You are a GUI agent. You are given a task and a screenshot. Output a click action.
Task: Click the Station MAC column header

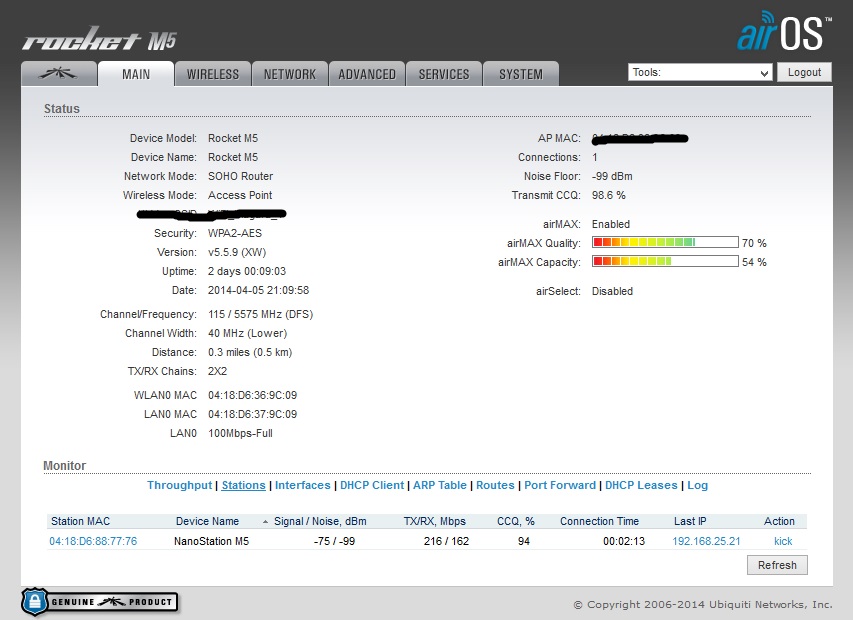81,521
